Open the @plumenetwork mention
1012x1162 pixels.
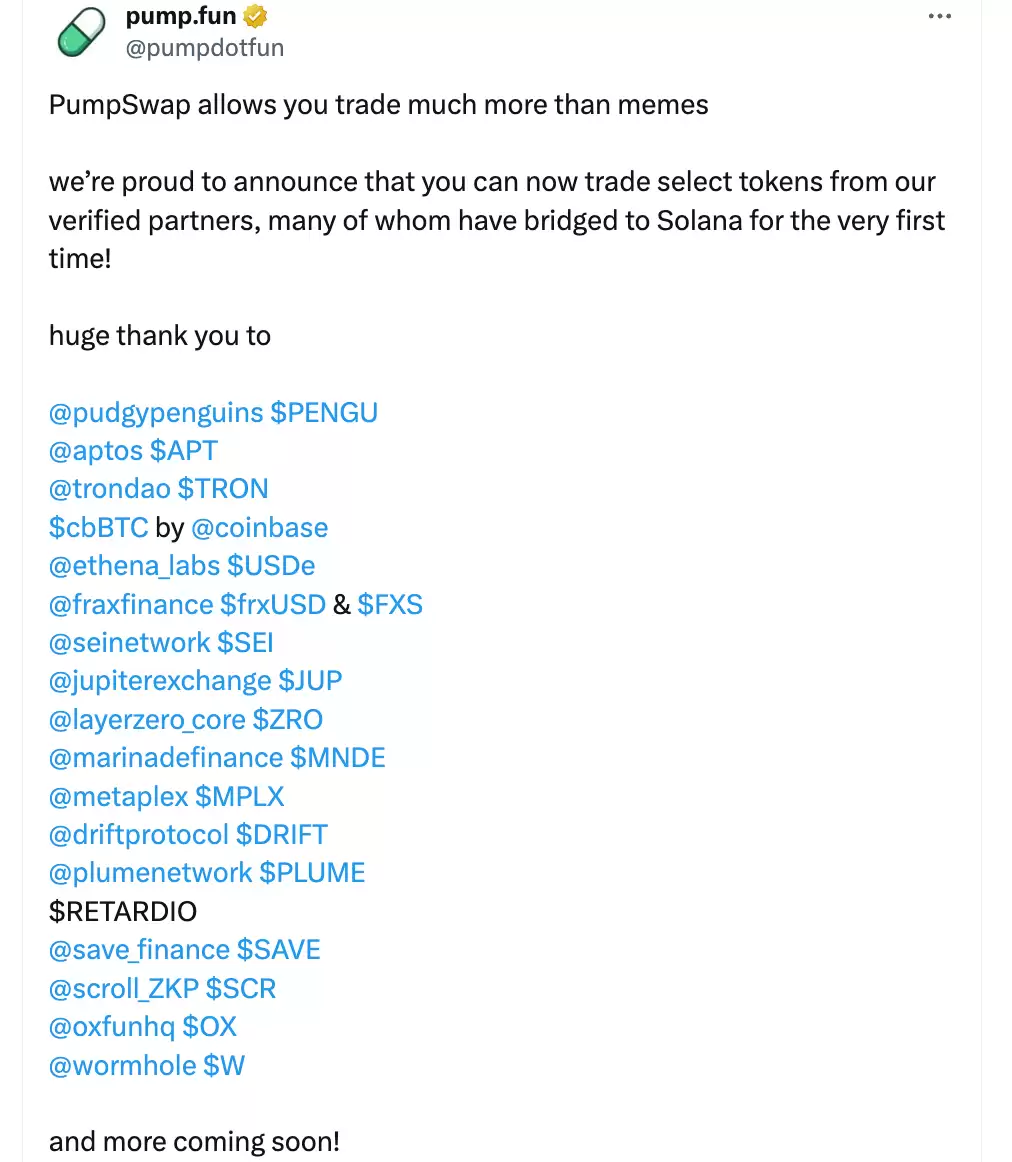[151, 873]
